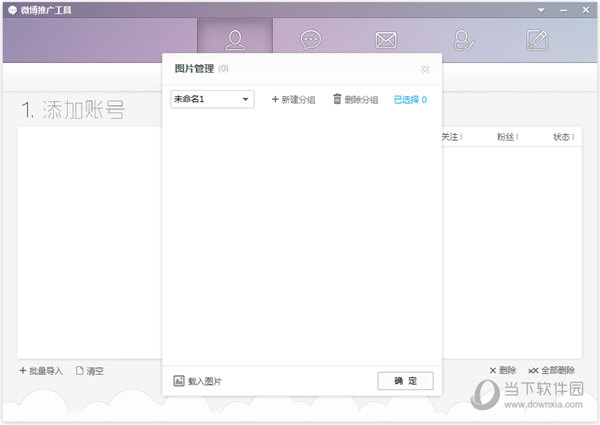Open the account (person) tab icon

coord(235,40)
